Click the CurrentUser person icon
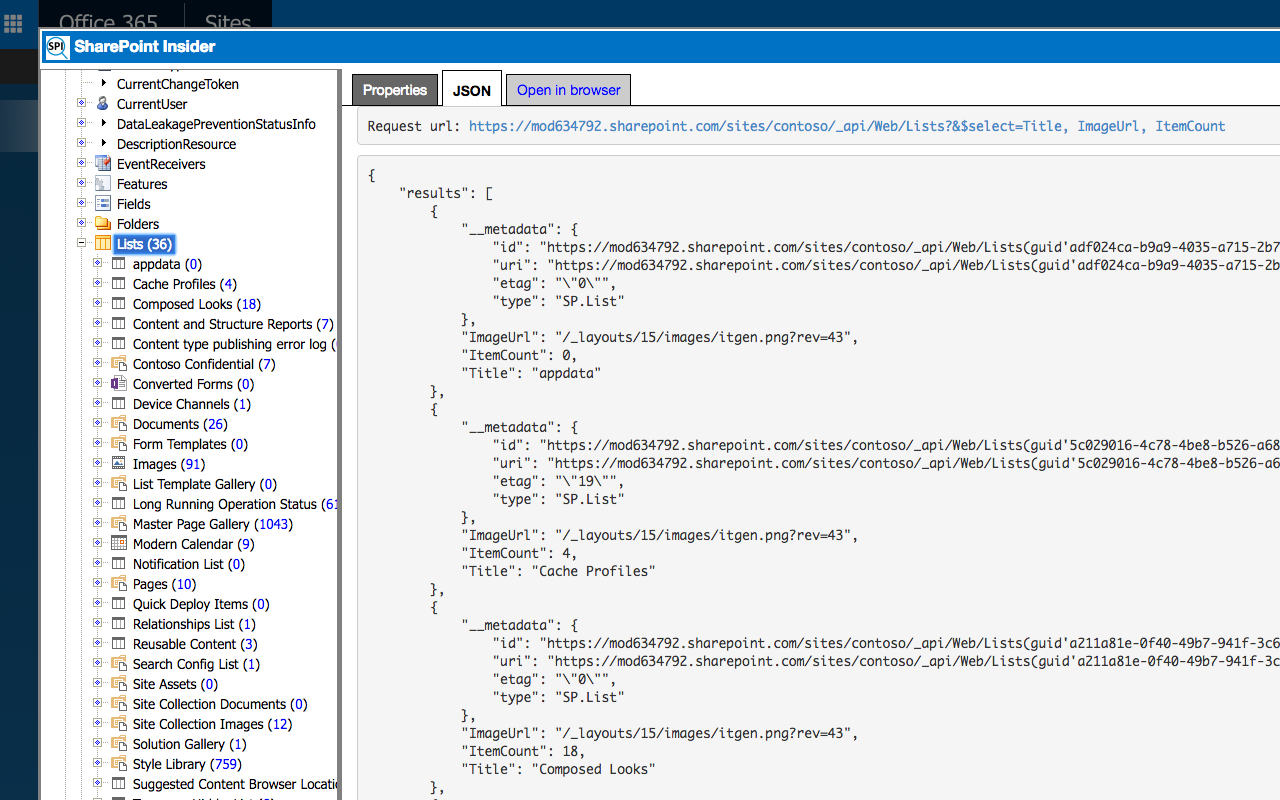 click(102, 104)
